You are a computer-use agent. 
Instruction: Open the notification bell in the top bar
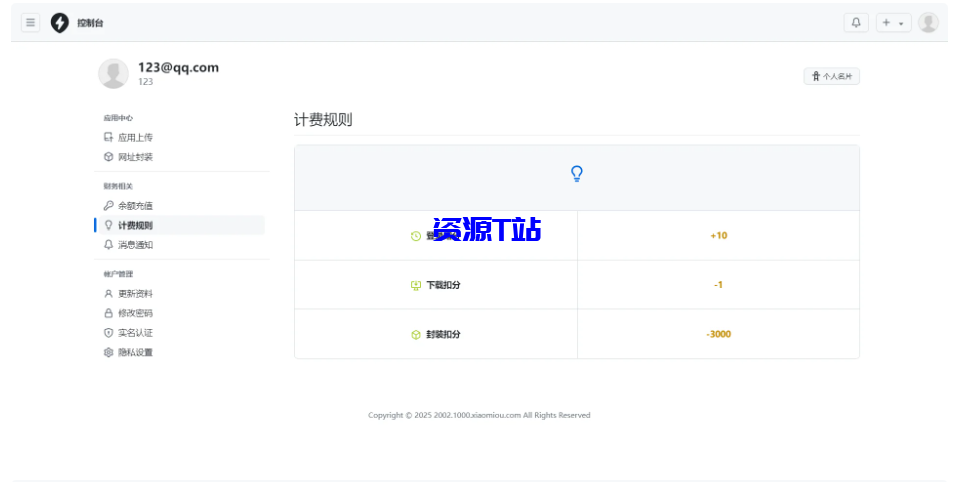click(856, 23)
